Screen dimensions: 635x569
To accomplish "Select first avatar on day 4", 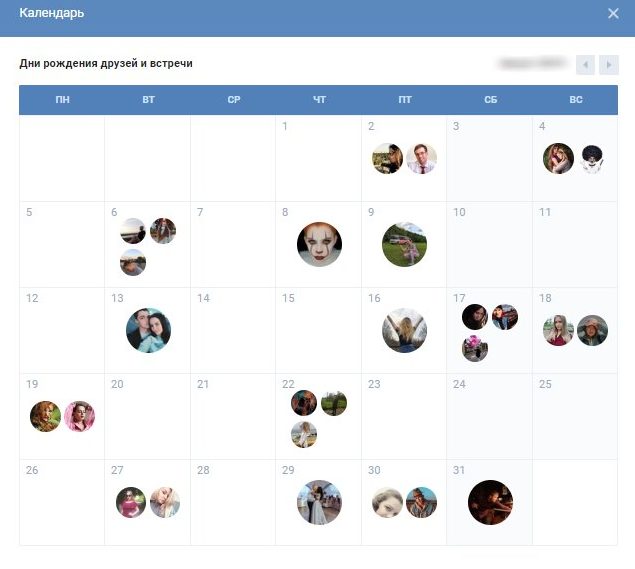I will (559, 159).
